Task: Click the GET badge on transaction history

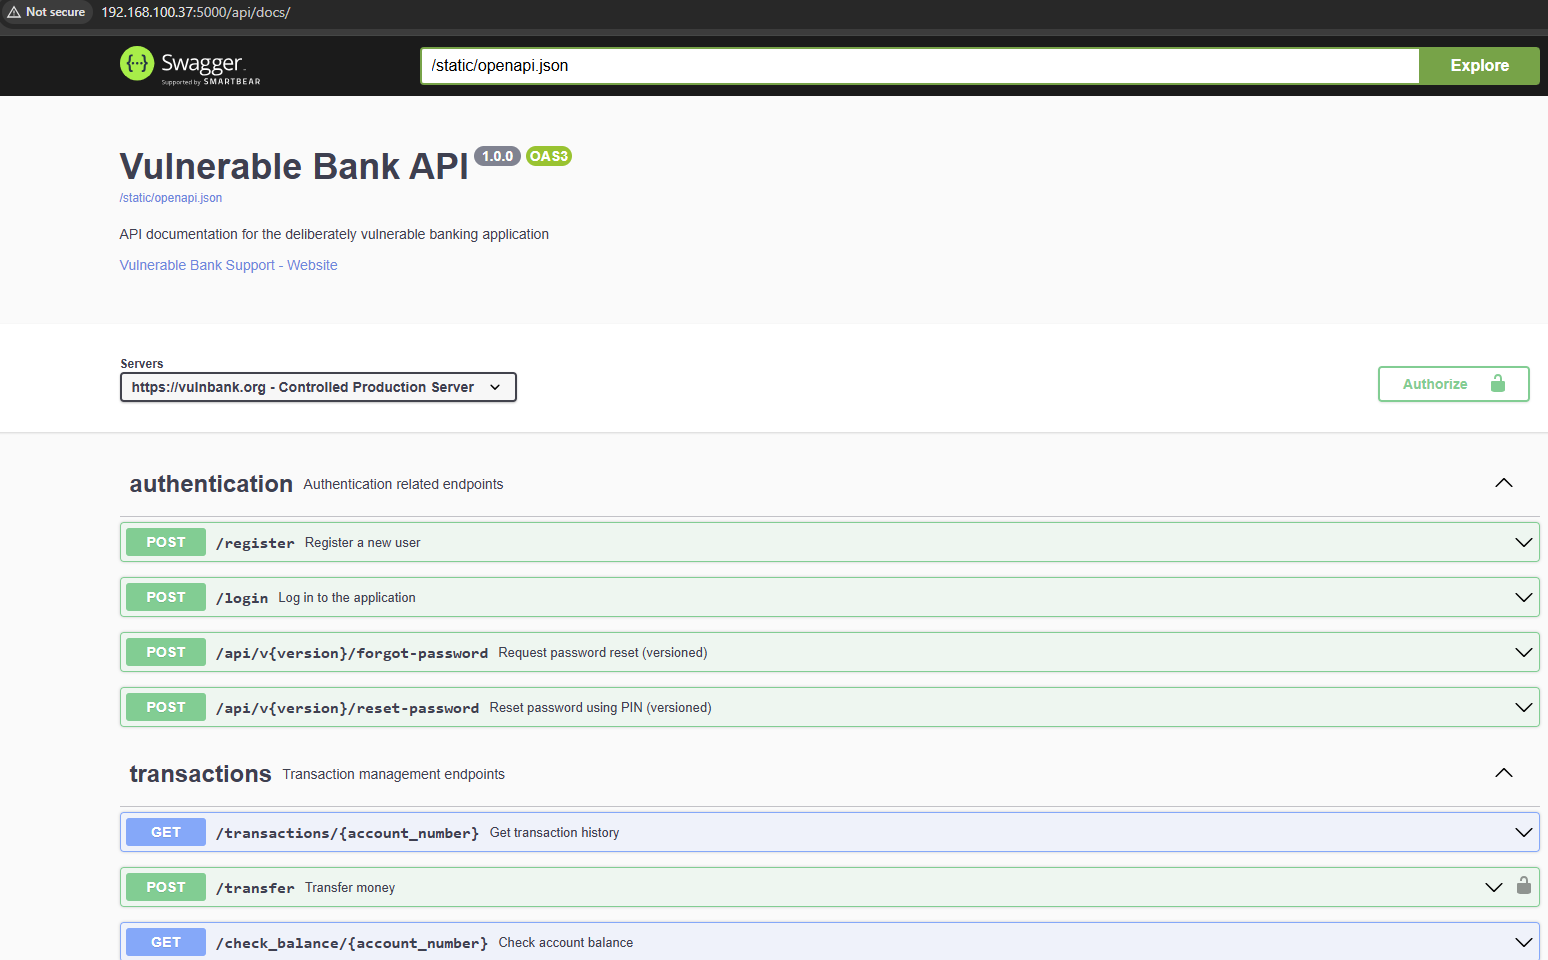Action: 166,832
